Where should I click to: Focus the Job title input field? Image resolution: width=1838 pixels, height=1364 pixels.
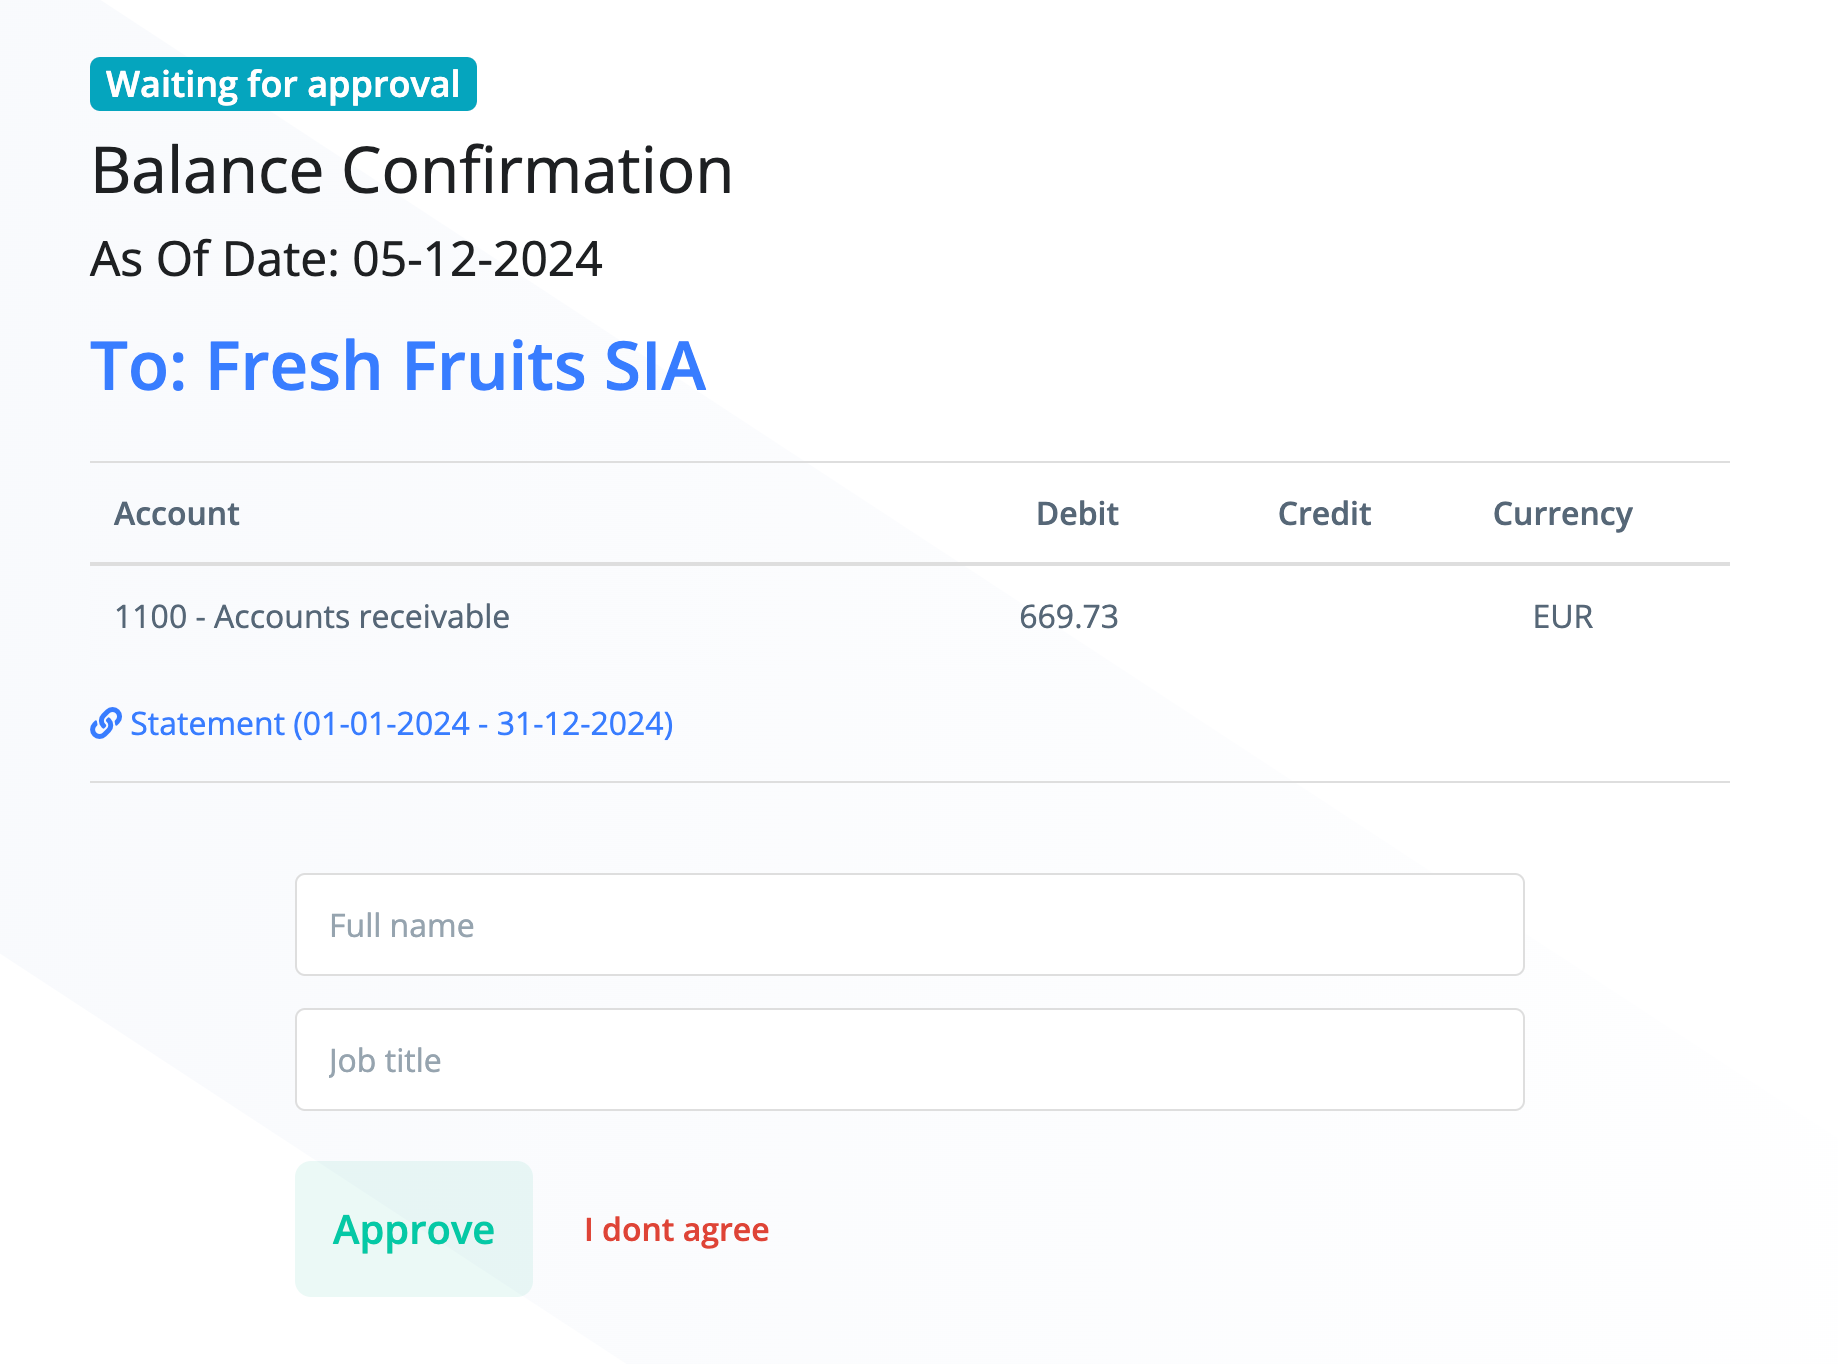[x=909, y=1060]
